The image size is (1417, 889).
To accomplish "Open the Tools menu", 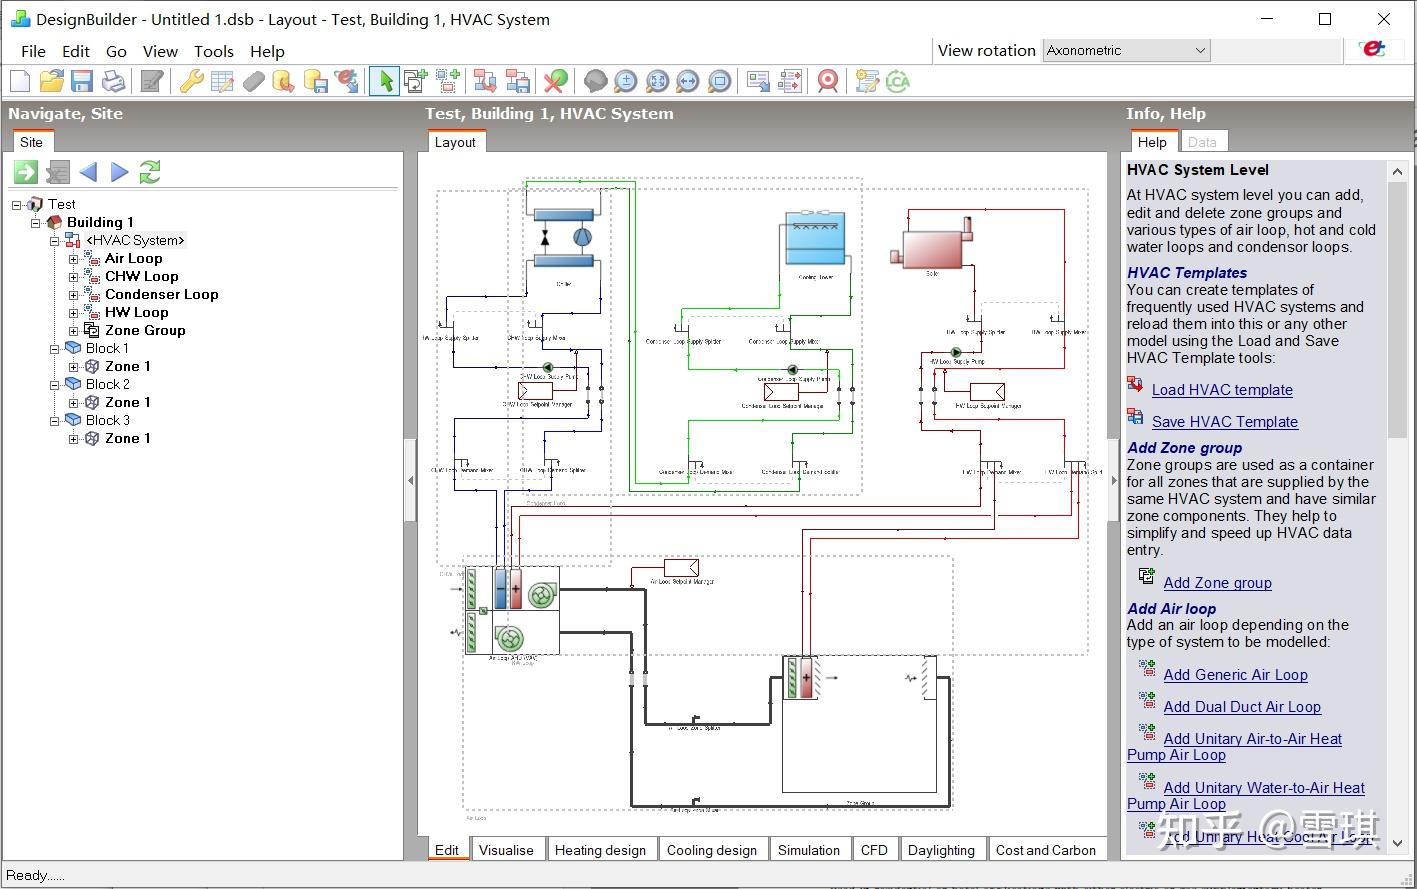I will [x=213, y=51].
